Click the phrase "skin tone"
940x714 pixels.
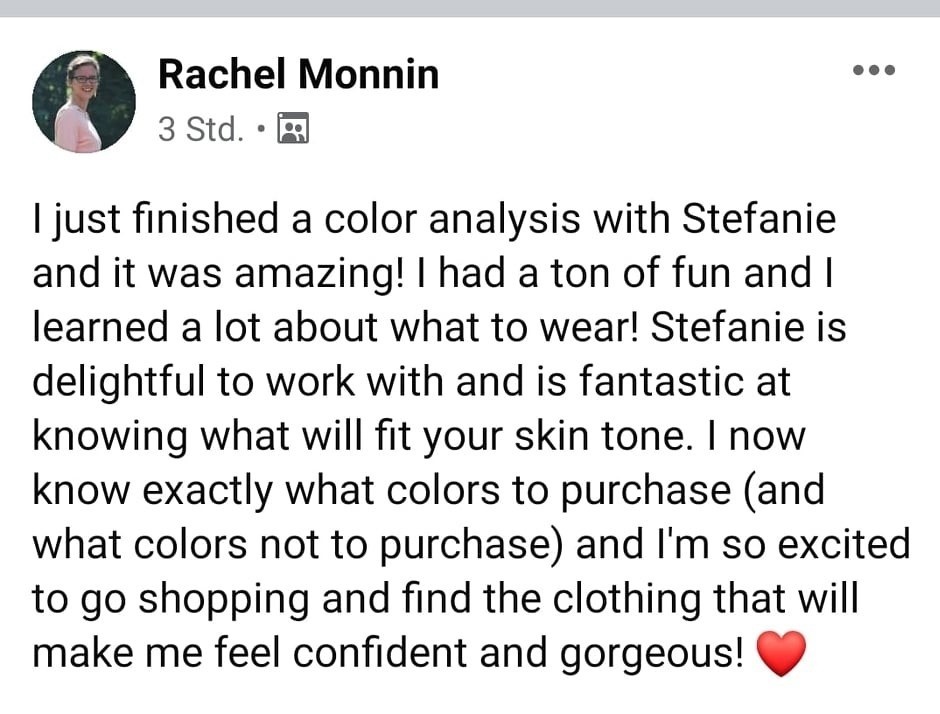point(598,436)
